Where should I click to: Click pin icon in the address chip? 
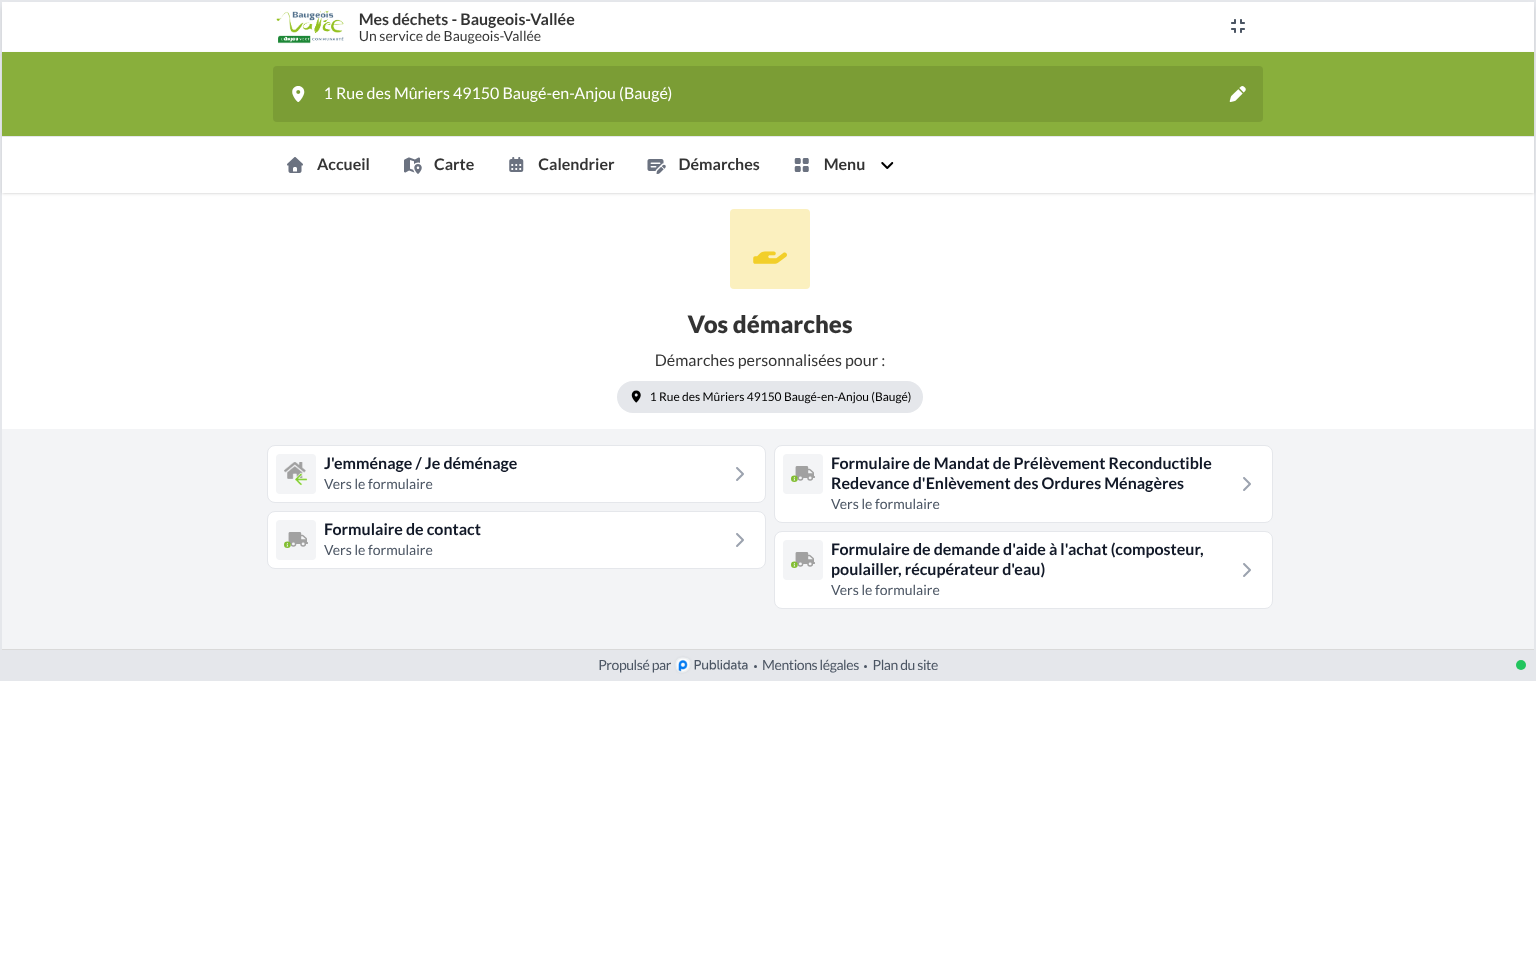point(636,397)
